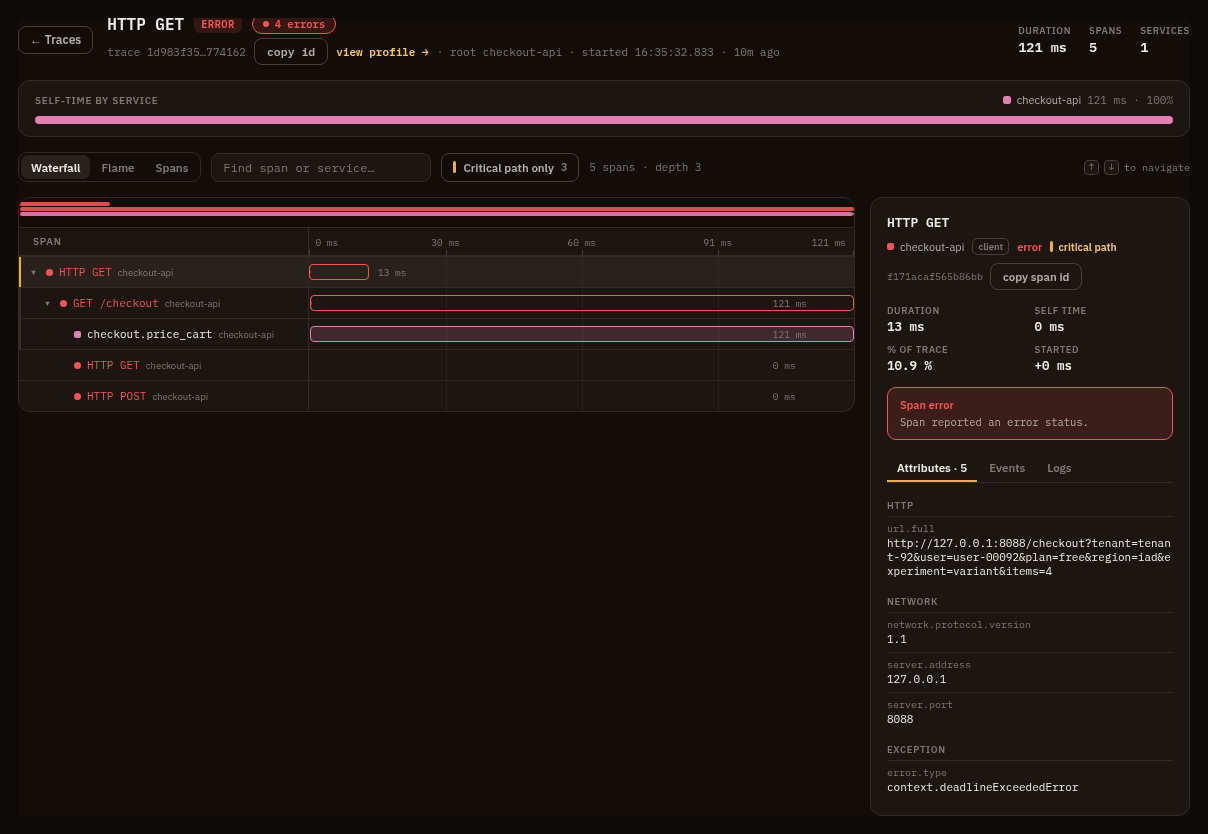Click the client kind badge

point(990,247)
